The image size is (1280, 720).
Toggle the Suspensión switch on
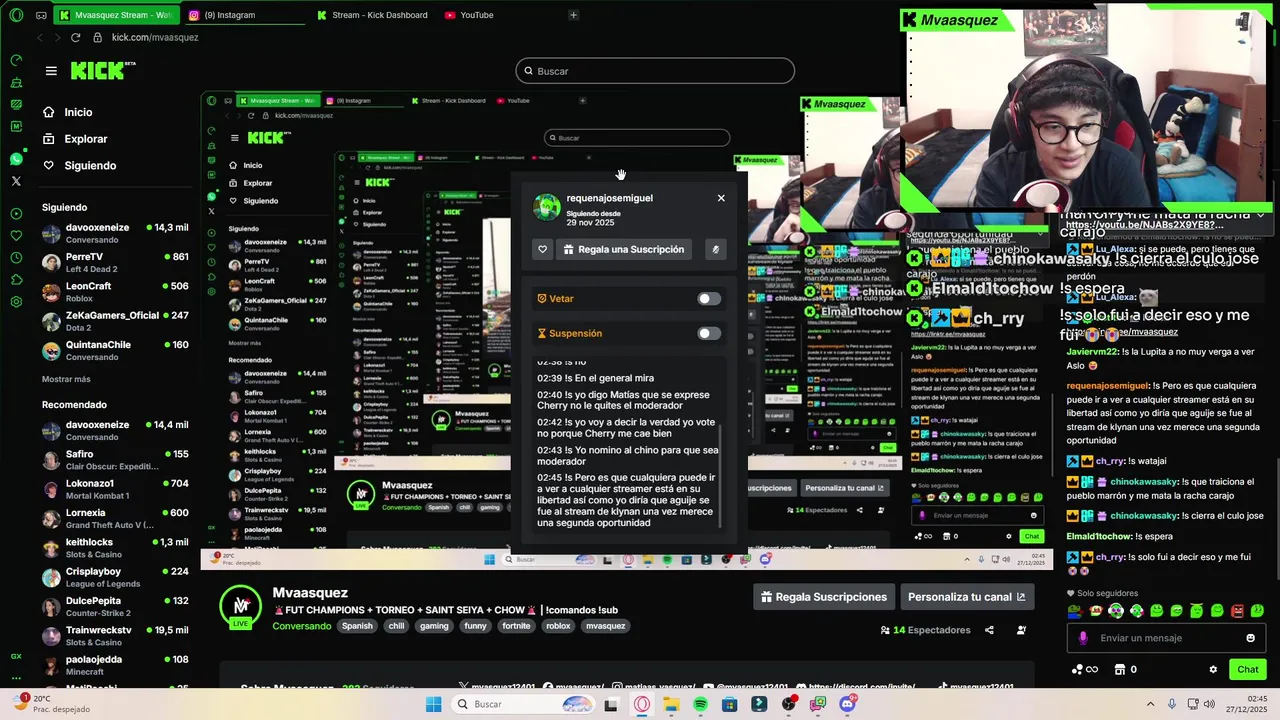709,333
